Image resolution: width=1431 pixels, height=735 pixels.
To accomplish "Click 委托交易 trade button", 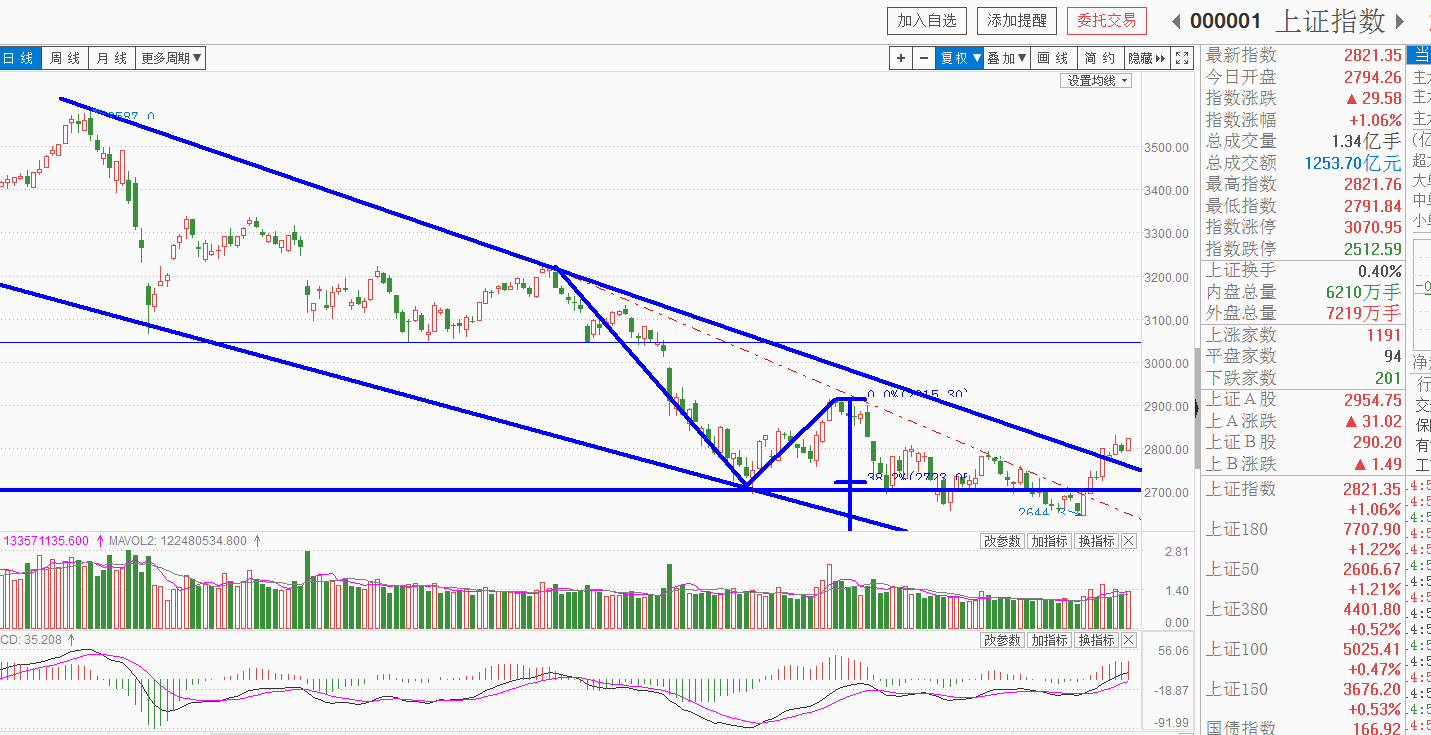I will (1107, 20).
